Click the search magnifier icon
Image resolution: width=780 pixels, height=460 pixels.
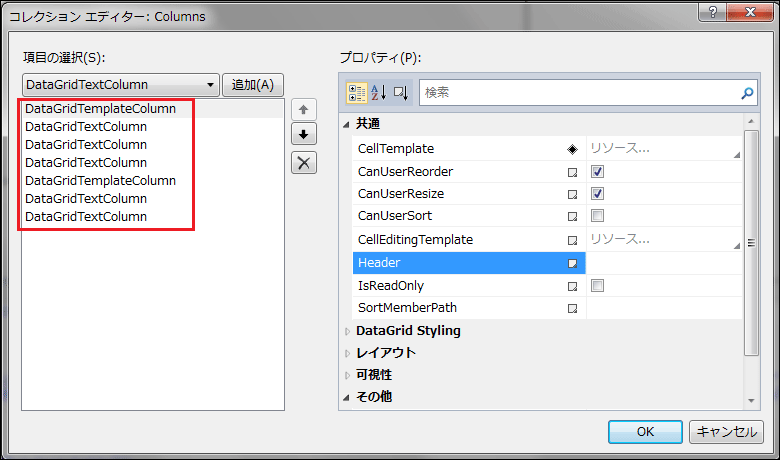click(x=747, y=93)
